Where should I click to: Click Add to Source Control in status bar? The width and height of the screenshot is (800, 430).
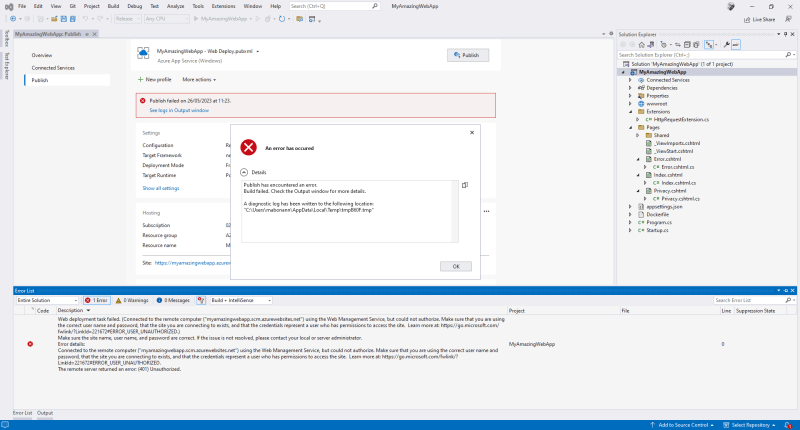click(682, 425)
